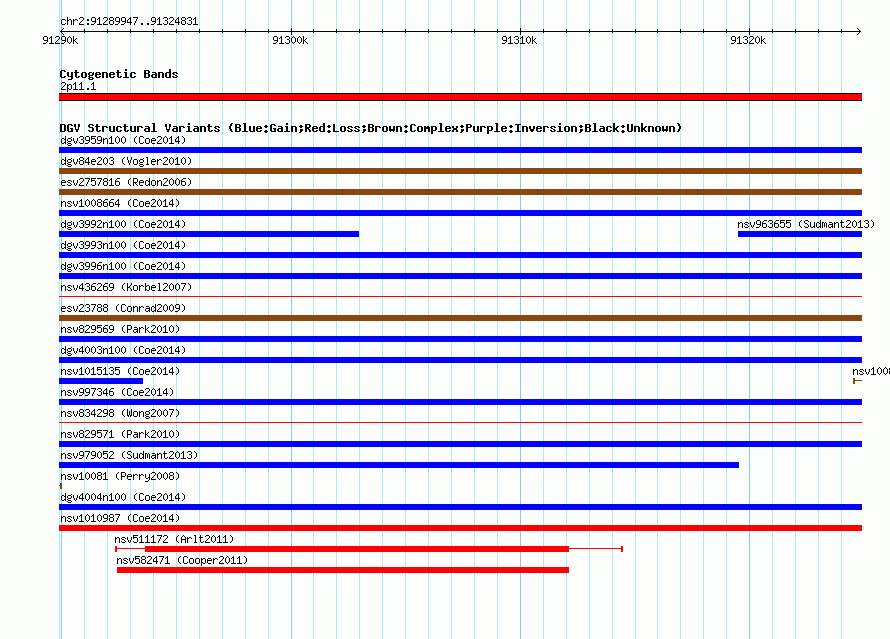The height and width of the screenshot is (639, 890).
Task: Select the small brown marker under the cut-off nsv100 label
Action: pyautogui.click(x=858, y=381)
